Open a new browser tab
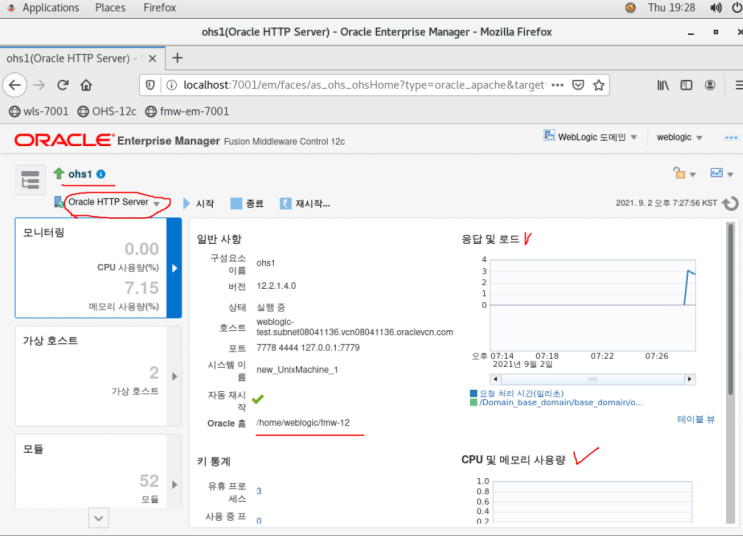Screen dimensions: 743x536 pos(177,58)
